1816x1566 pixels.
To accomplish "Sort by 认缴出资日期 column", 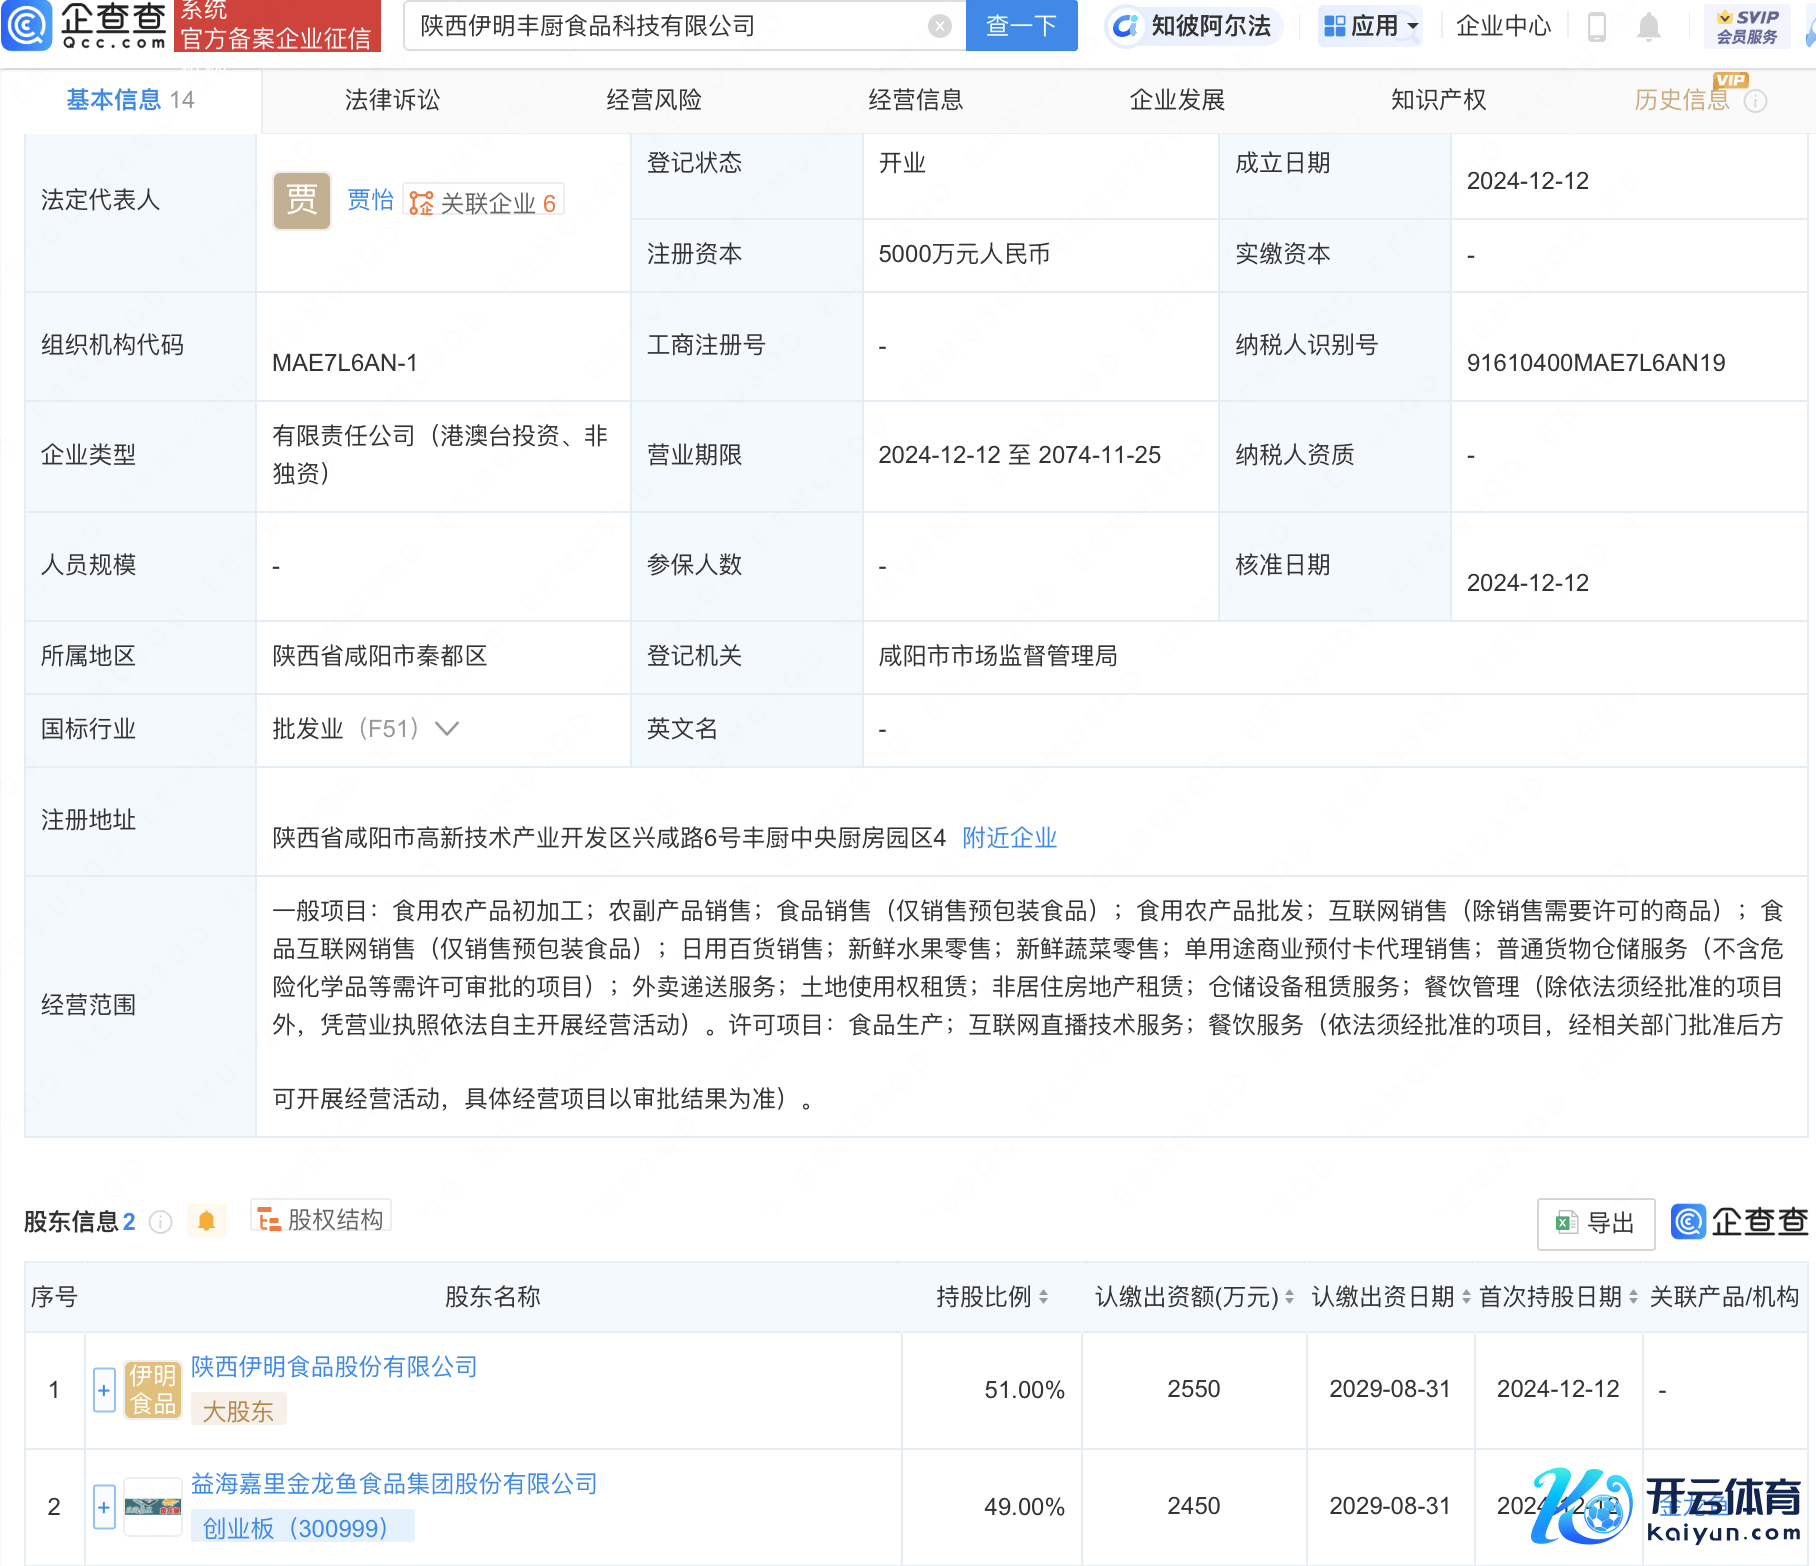I will coord(1466,1297).
